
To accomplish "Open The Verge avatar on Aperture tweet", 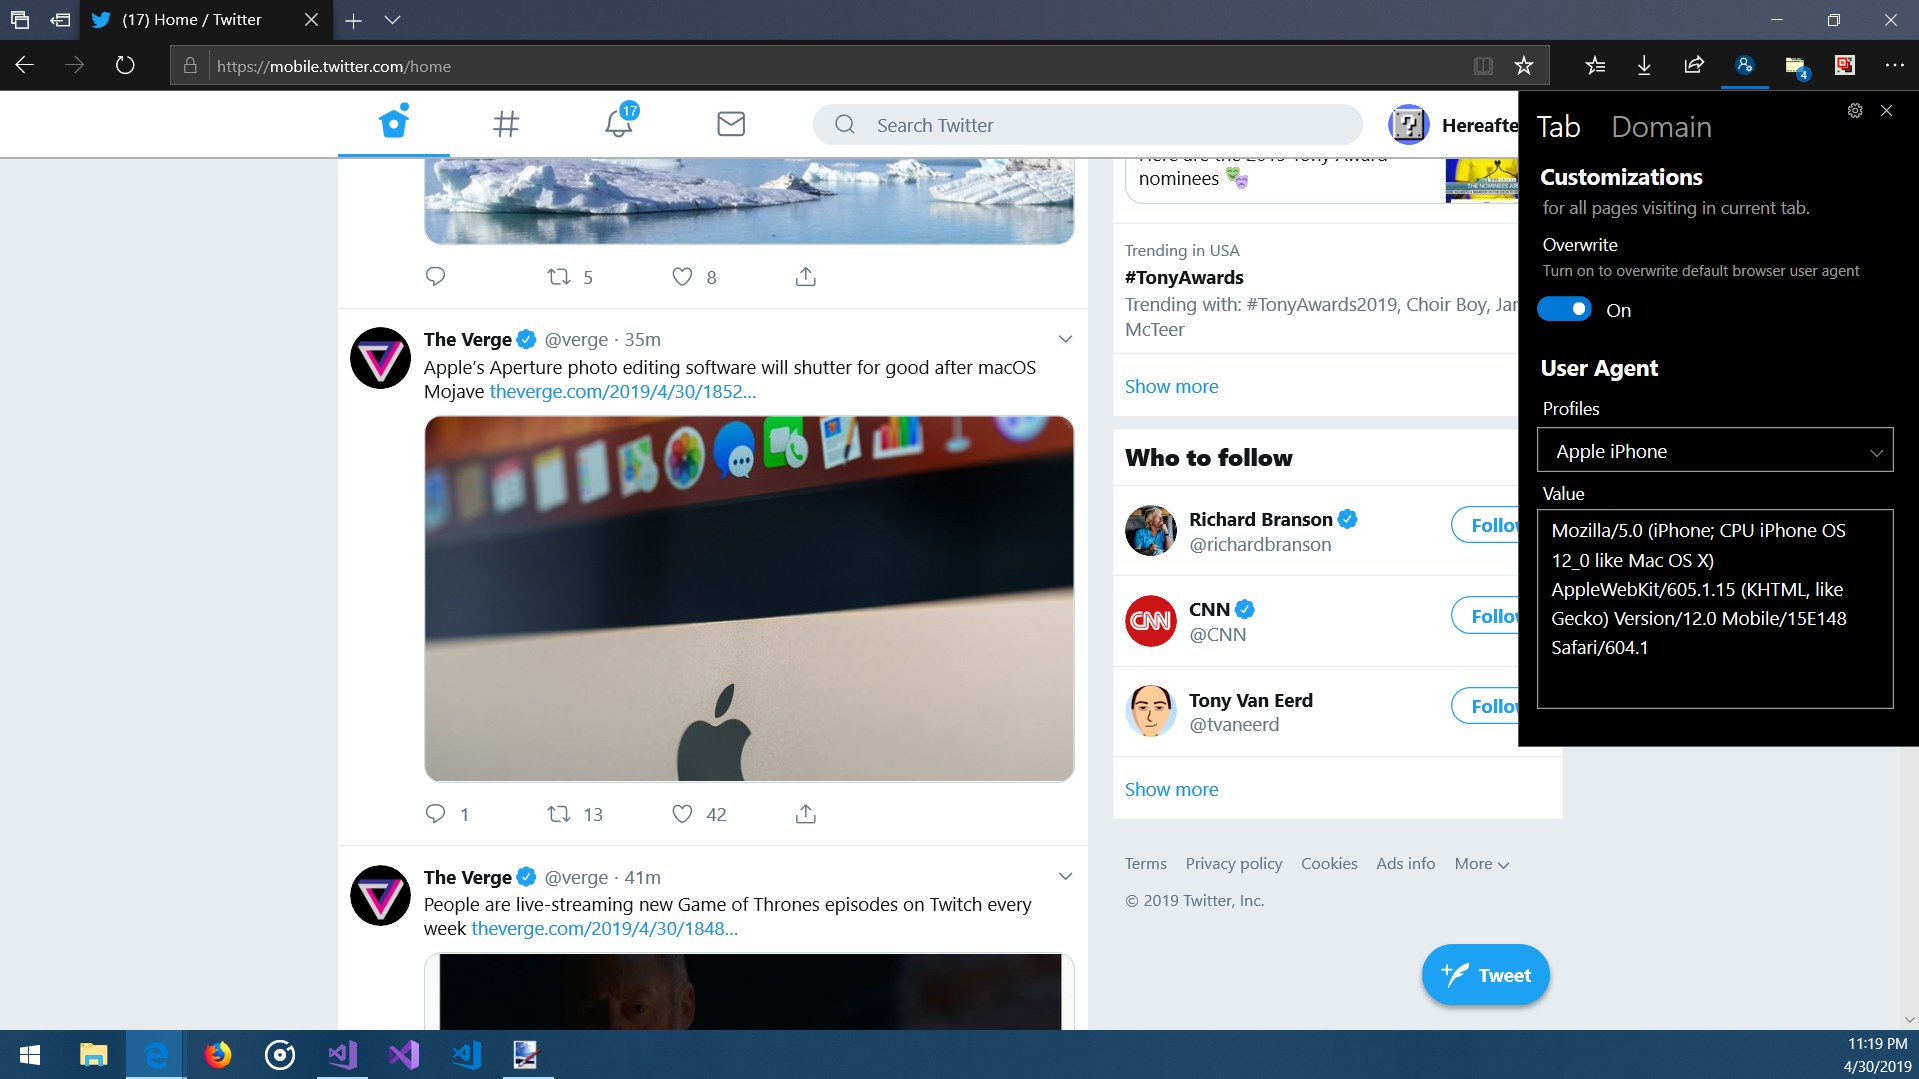I will click(380, 358).
